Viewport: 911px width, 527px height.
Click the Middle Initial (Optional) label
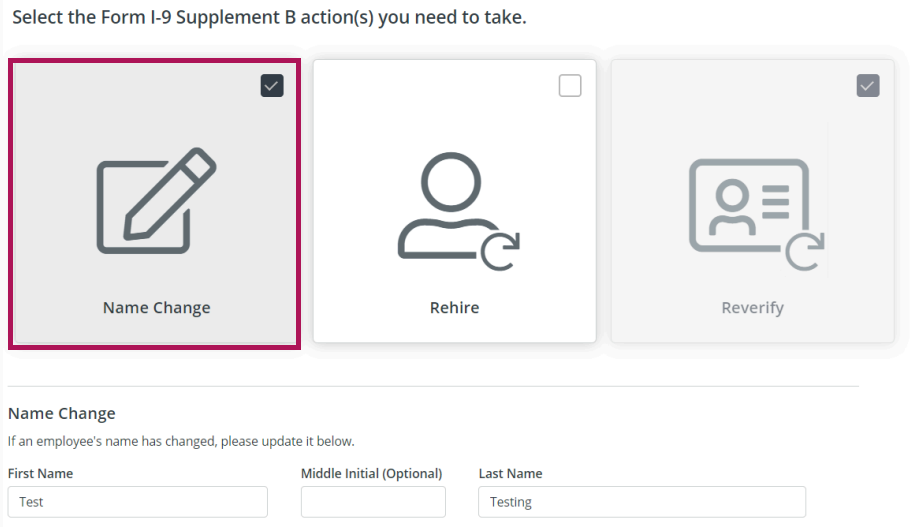pyautogui.click(x=371, y=474)
